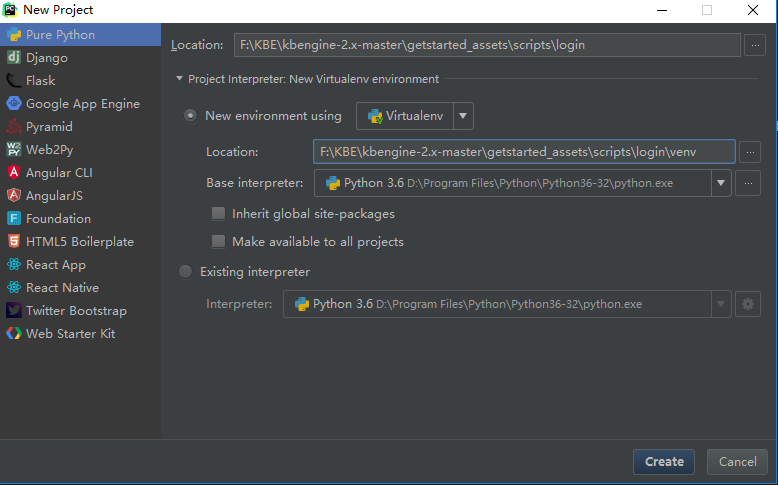The width and height of the screenshot is (778, 485).
Task: Choose the Angular CLI icon
Action: (14, 173)
